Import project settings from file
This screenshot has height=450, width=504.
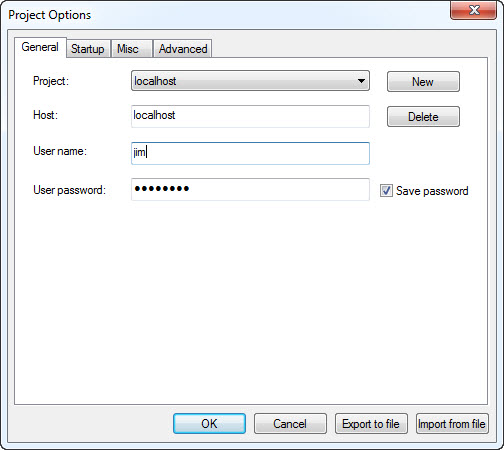[452, 424]
